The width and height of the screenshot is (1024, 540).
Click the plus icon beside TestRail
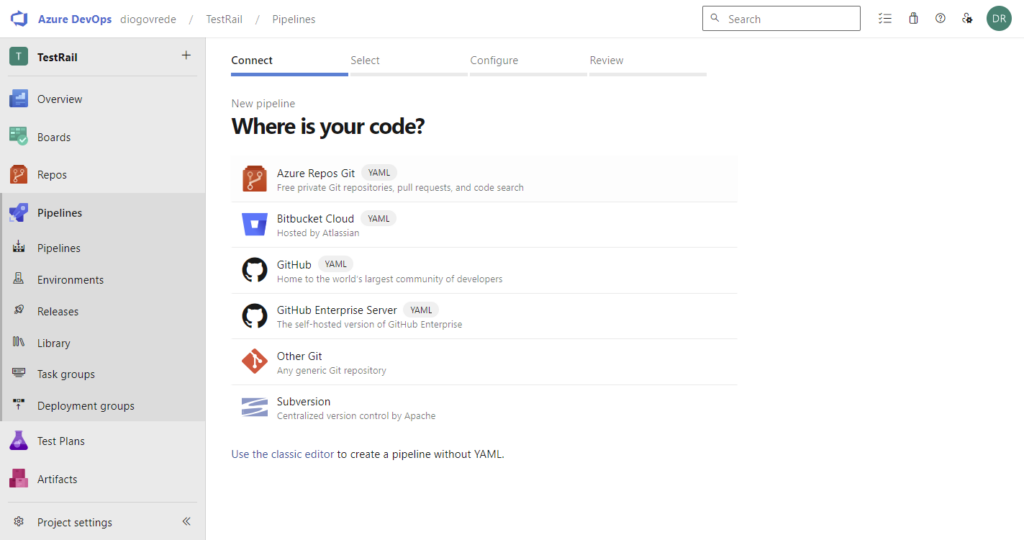[186, 56]
